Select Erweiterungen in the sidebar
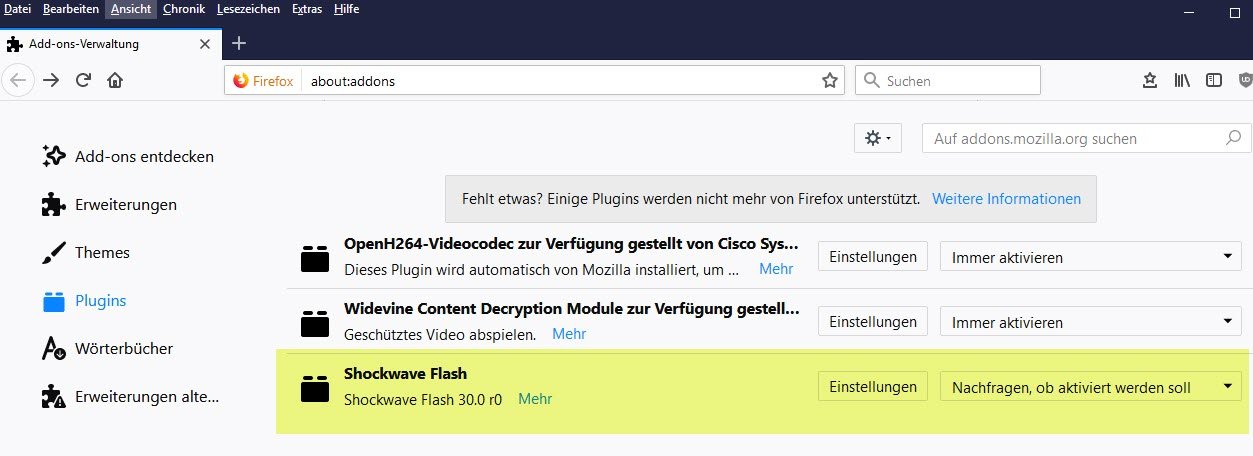1253x456 pixels. tap(125, 205)
